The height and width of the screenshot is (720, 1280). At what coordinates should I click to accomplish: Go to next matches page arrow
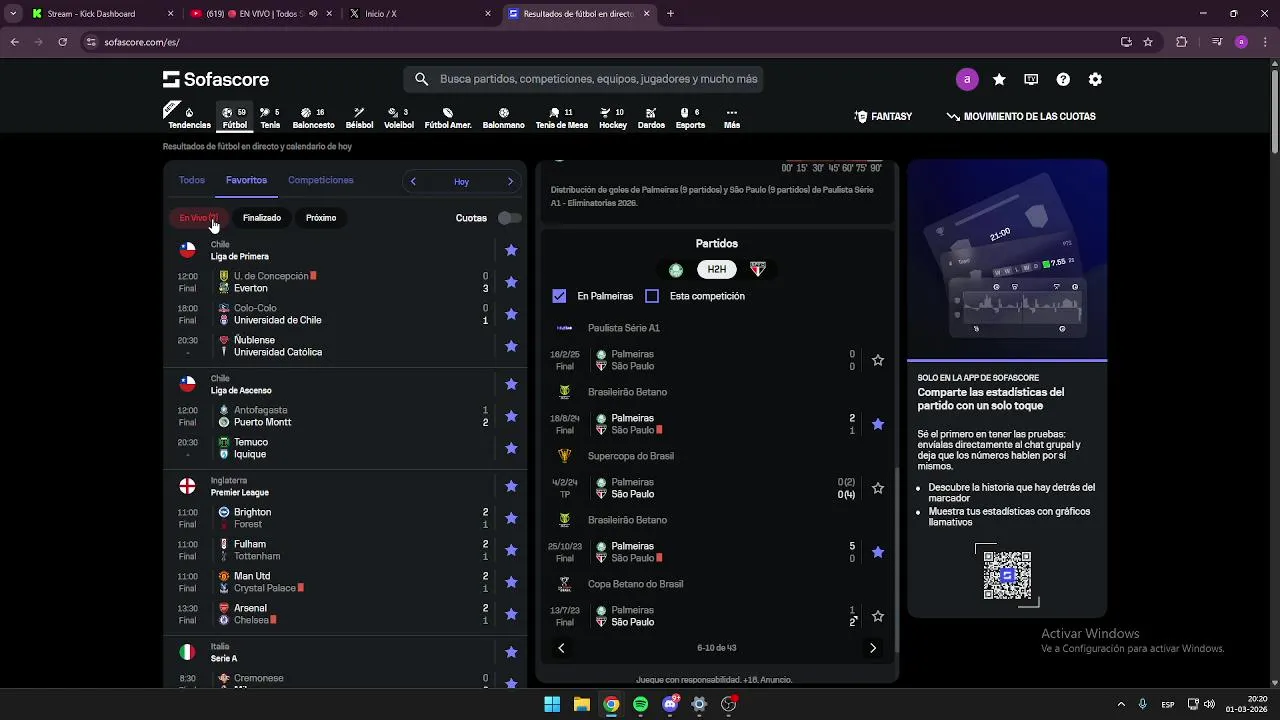coord(873,648)
